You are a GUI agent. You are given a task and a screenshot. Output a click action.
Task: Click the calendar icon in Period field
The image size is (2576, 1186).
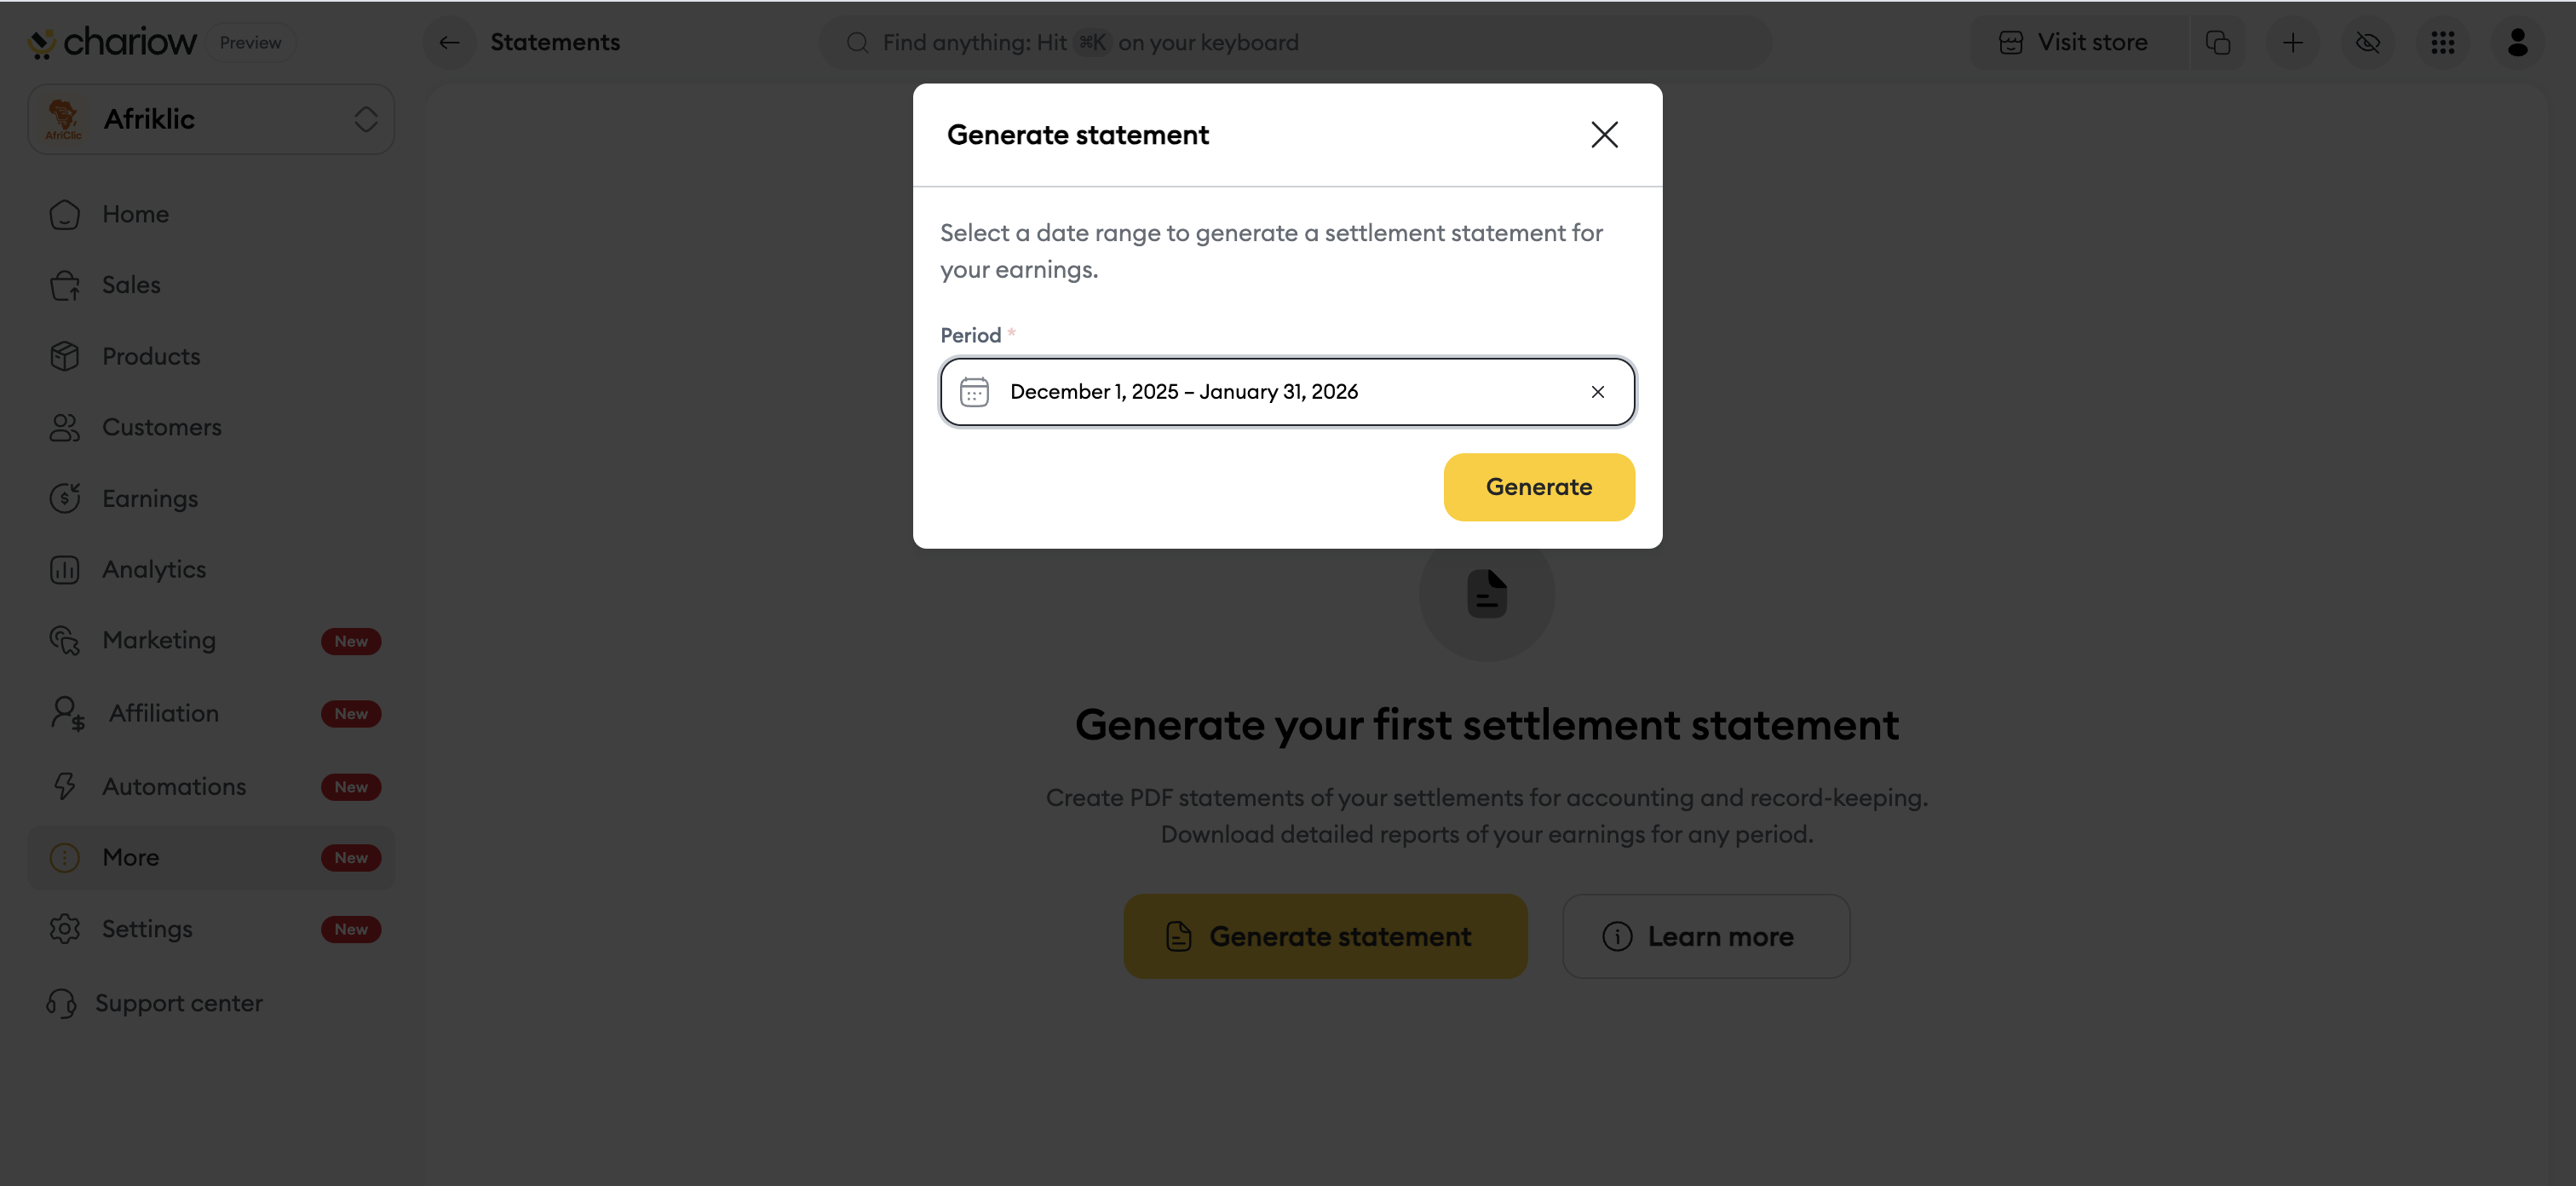point(974,392)
